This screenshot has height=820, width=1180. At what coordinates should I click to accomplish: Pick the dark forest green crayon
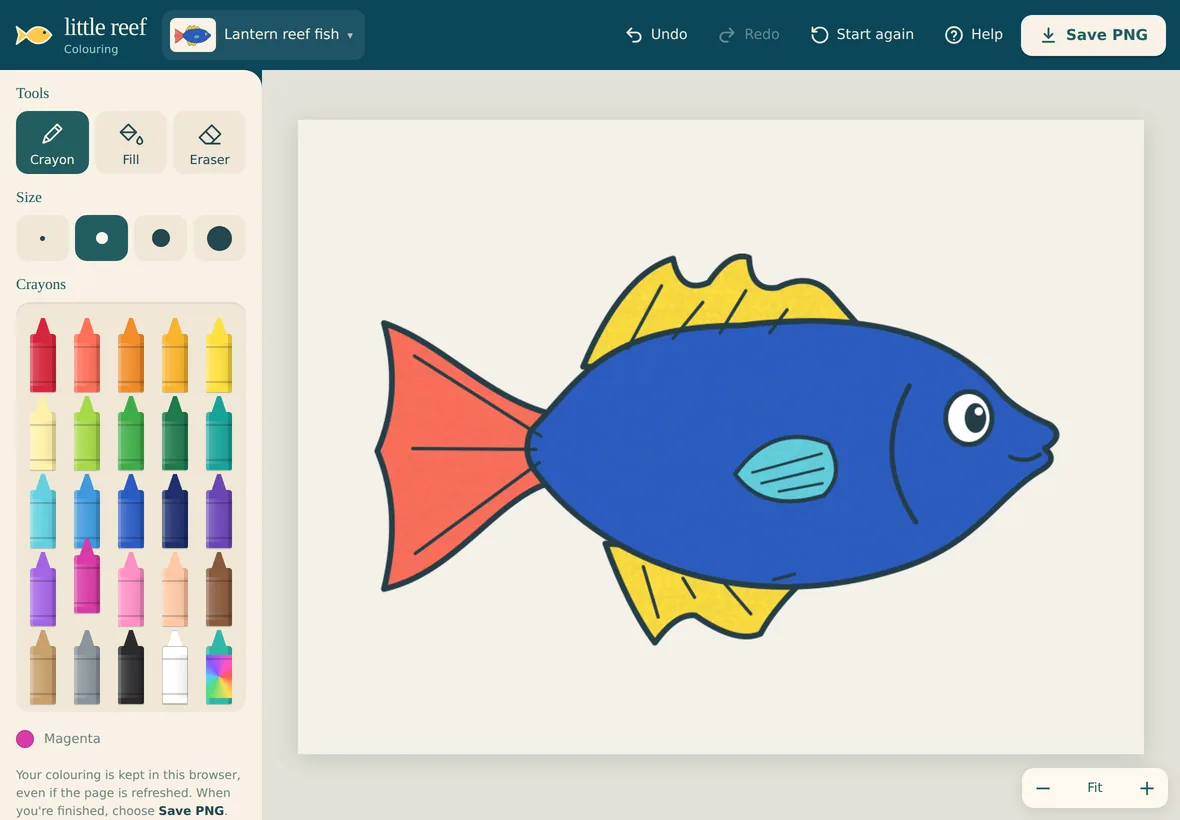point(175,433)
